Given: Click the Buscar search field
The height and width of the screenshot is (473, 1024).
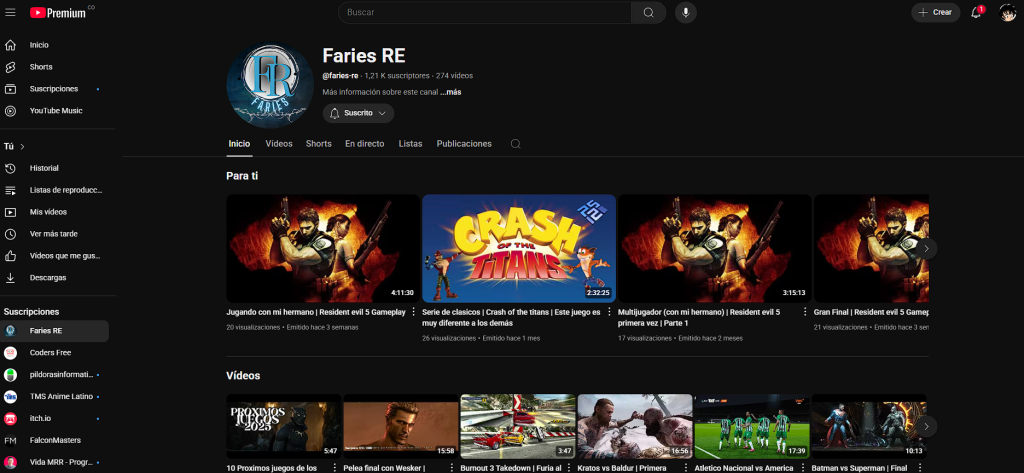Looking at the screenshot, I should pyautogui.click(x=484, y=12).
